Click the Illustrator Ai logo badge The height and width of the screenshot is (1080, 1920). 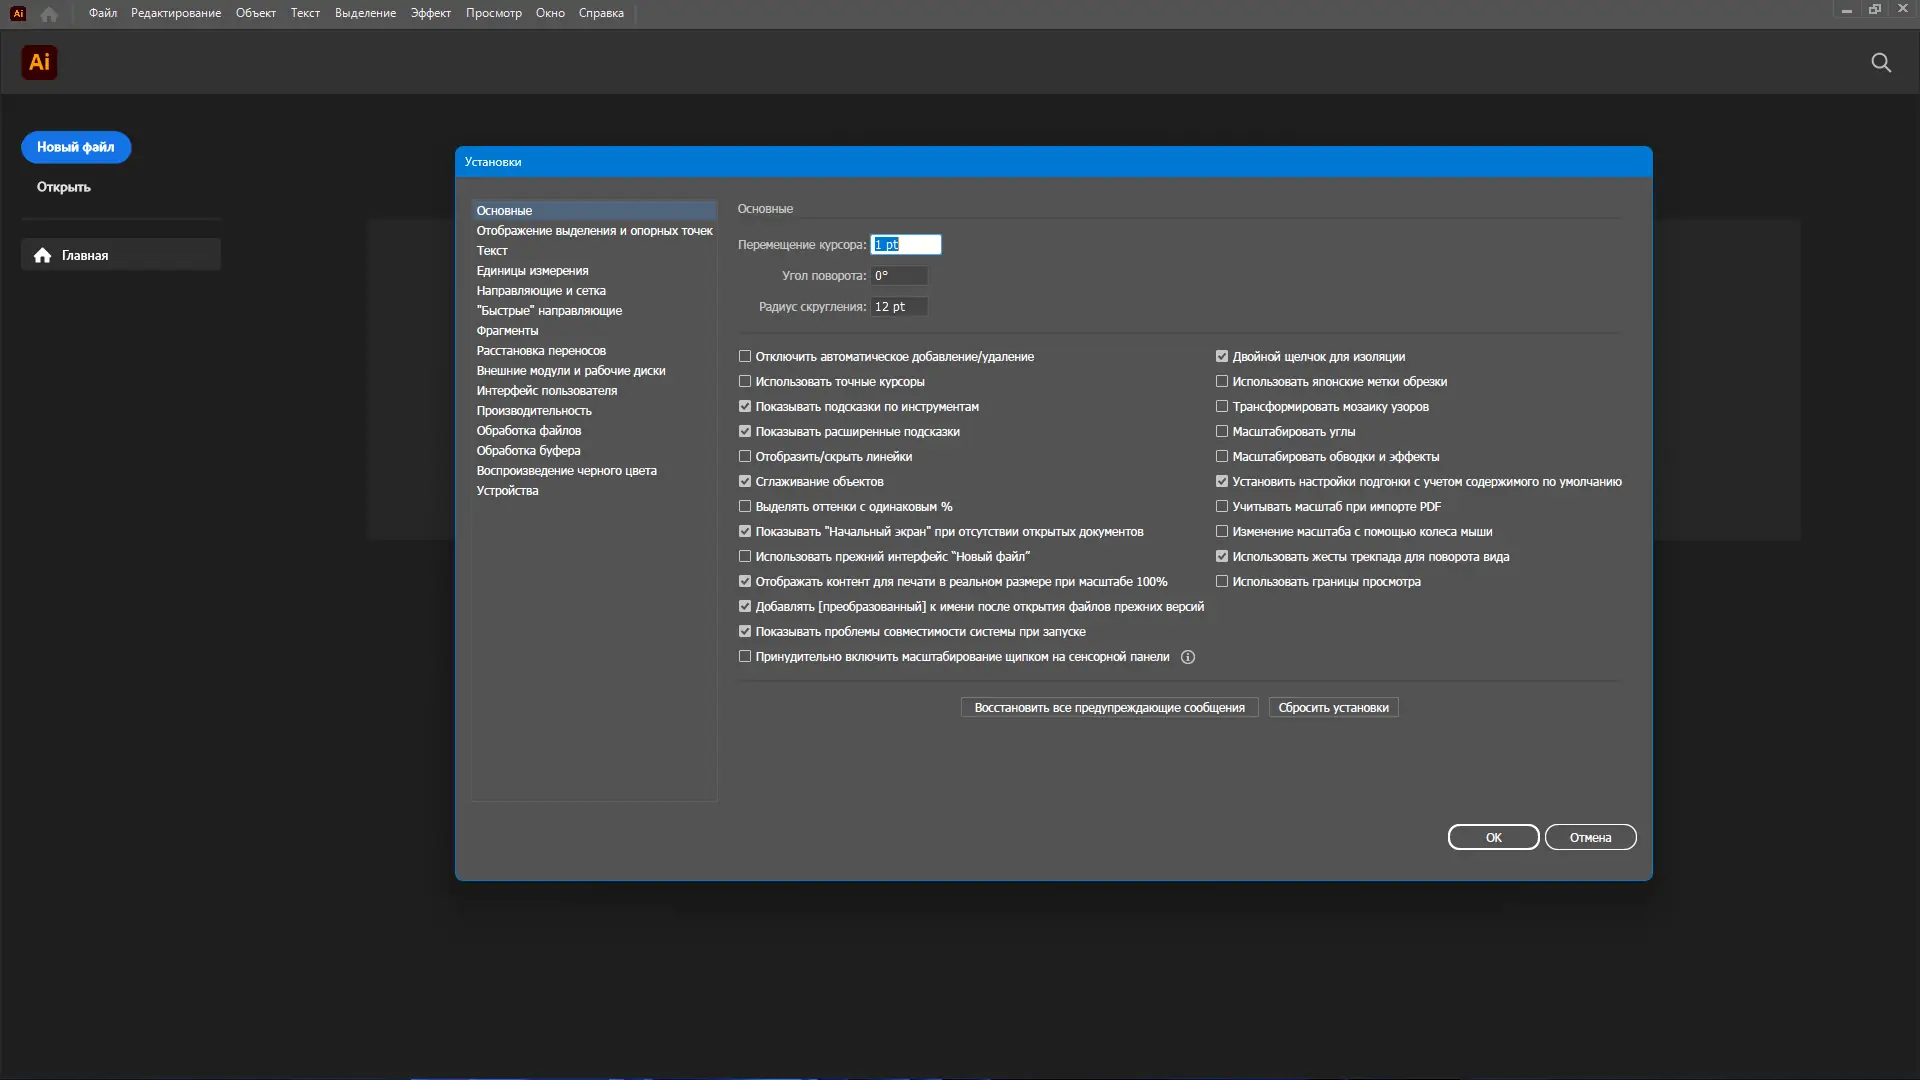point(39,62)
